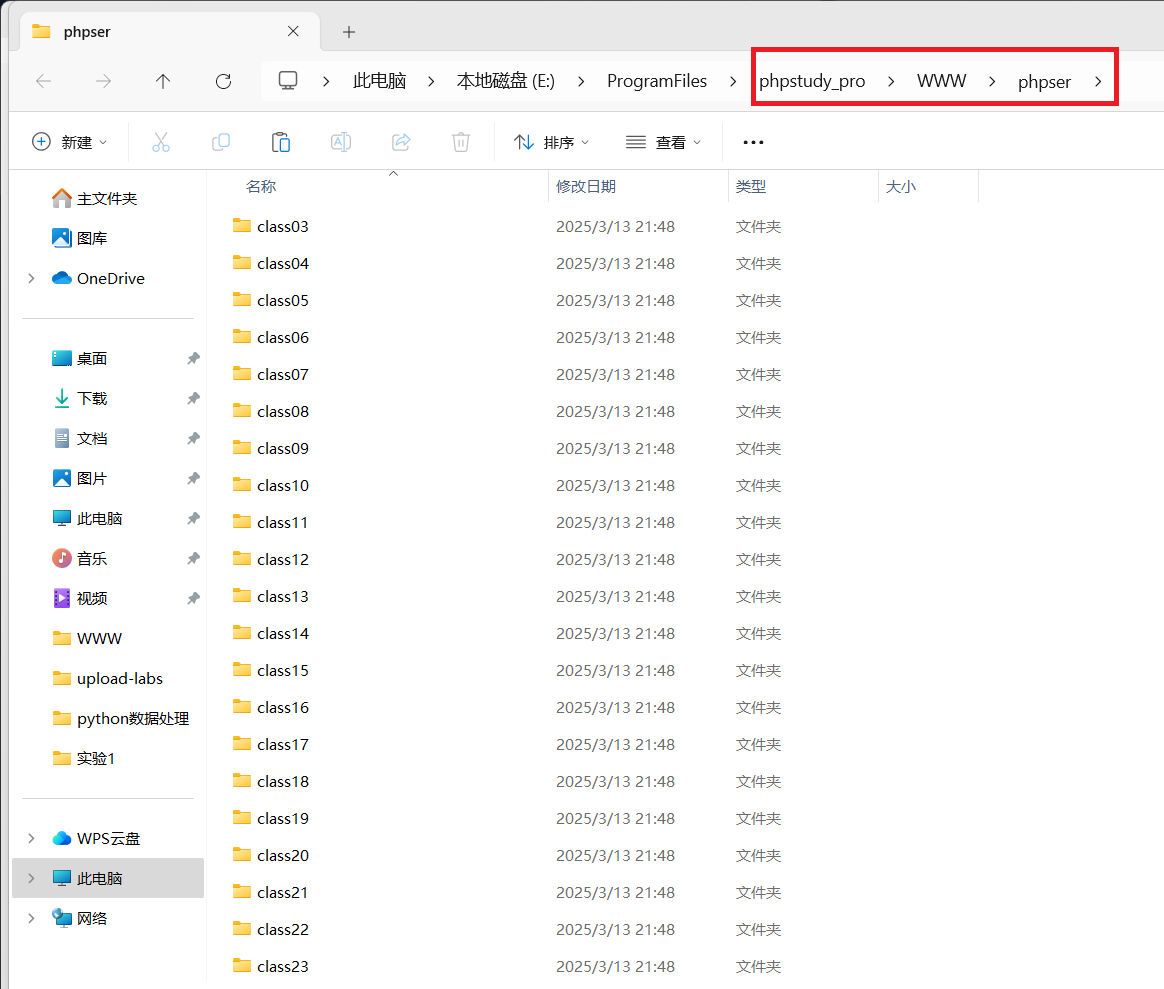The width and height of the screenshot is (1164, 989).
Task: Open the three-dot more options menu
Action: [753, 142]
